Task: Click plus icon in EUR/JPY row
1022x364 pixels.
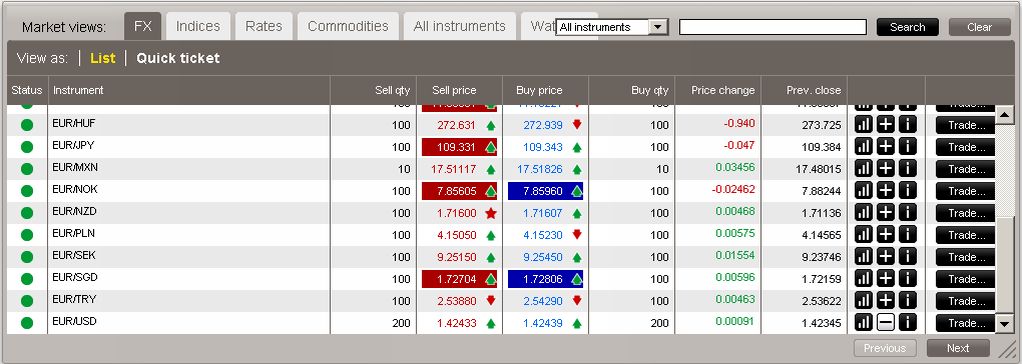Action: [885, 147]
